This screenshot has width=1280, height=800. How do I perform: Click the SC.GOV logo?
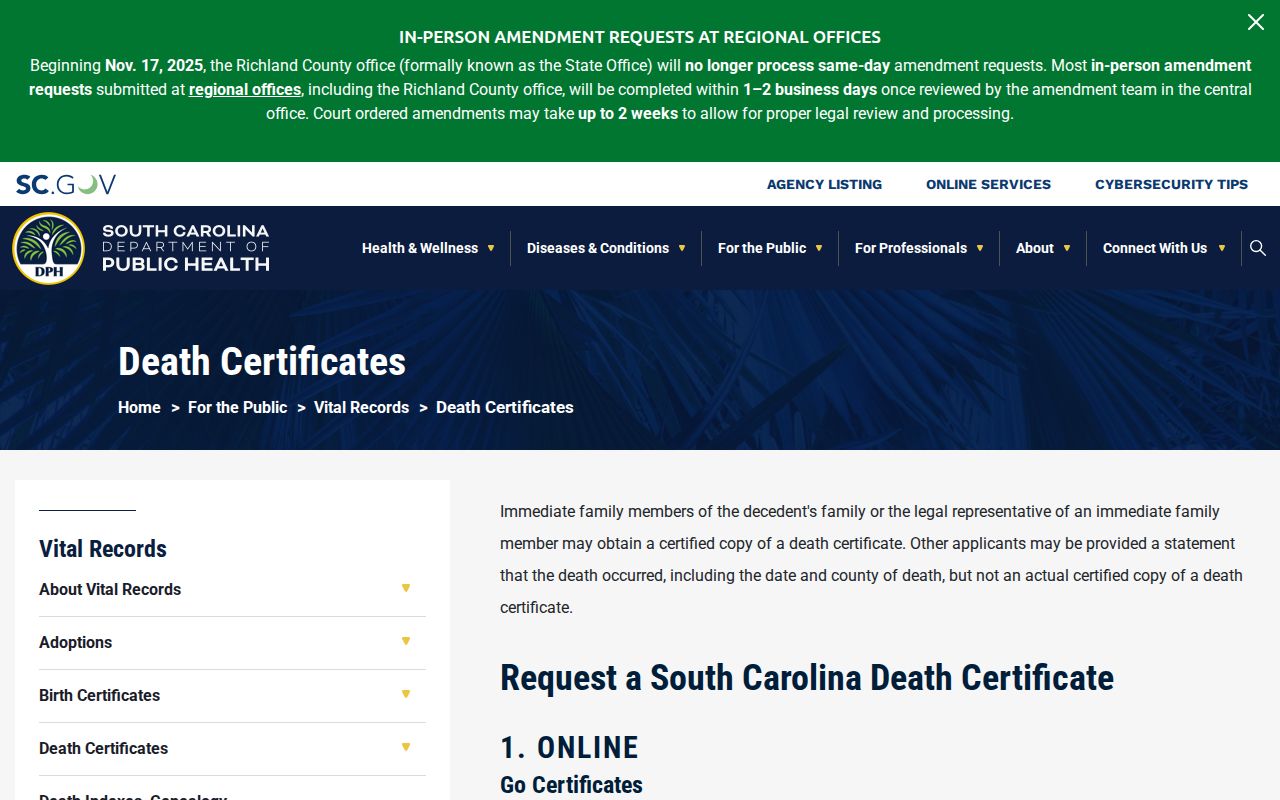click(x=66, y=184)
